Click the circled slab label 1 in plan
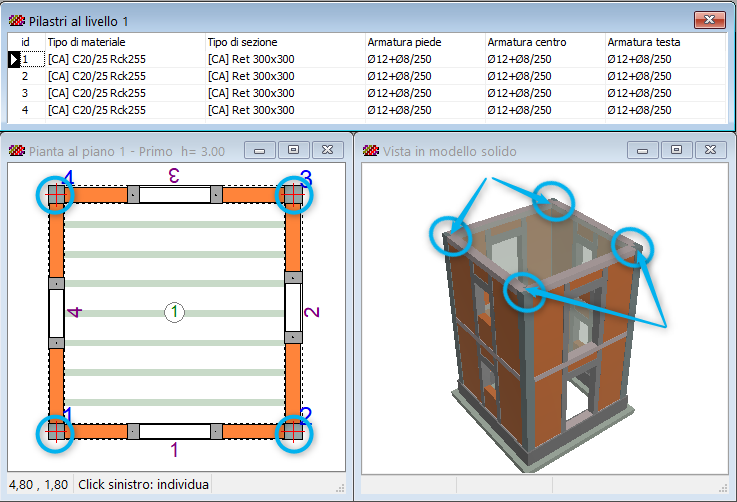Screen dimensions: 737x502 [x=175, y=313]
